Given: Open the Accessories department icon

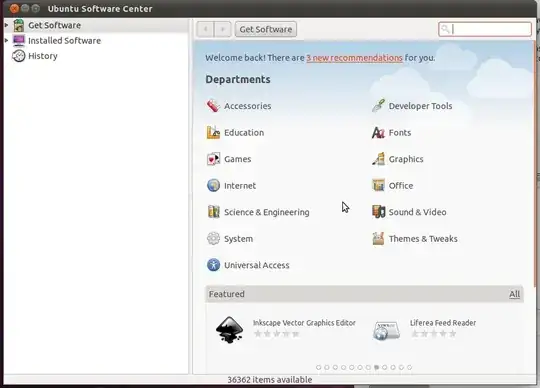Looking at the screenshot, I should pyautogui.click(x=213, y=106).
